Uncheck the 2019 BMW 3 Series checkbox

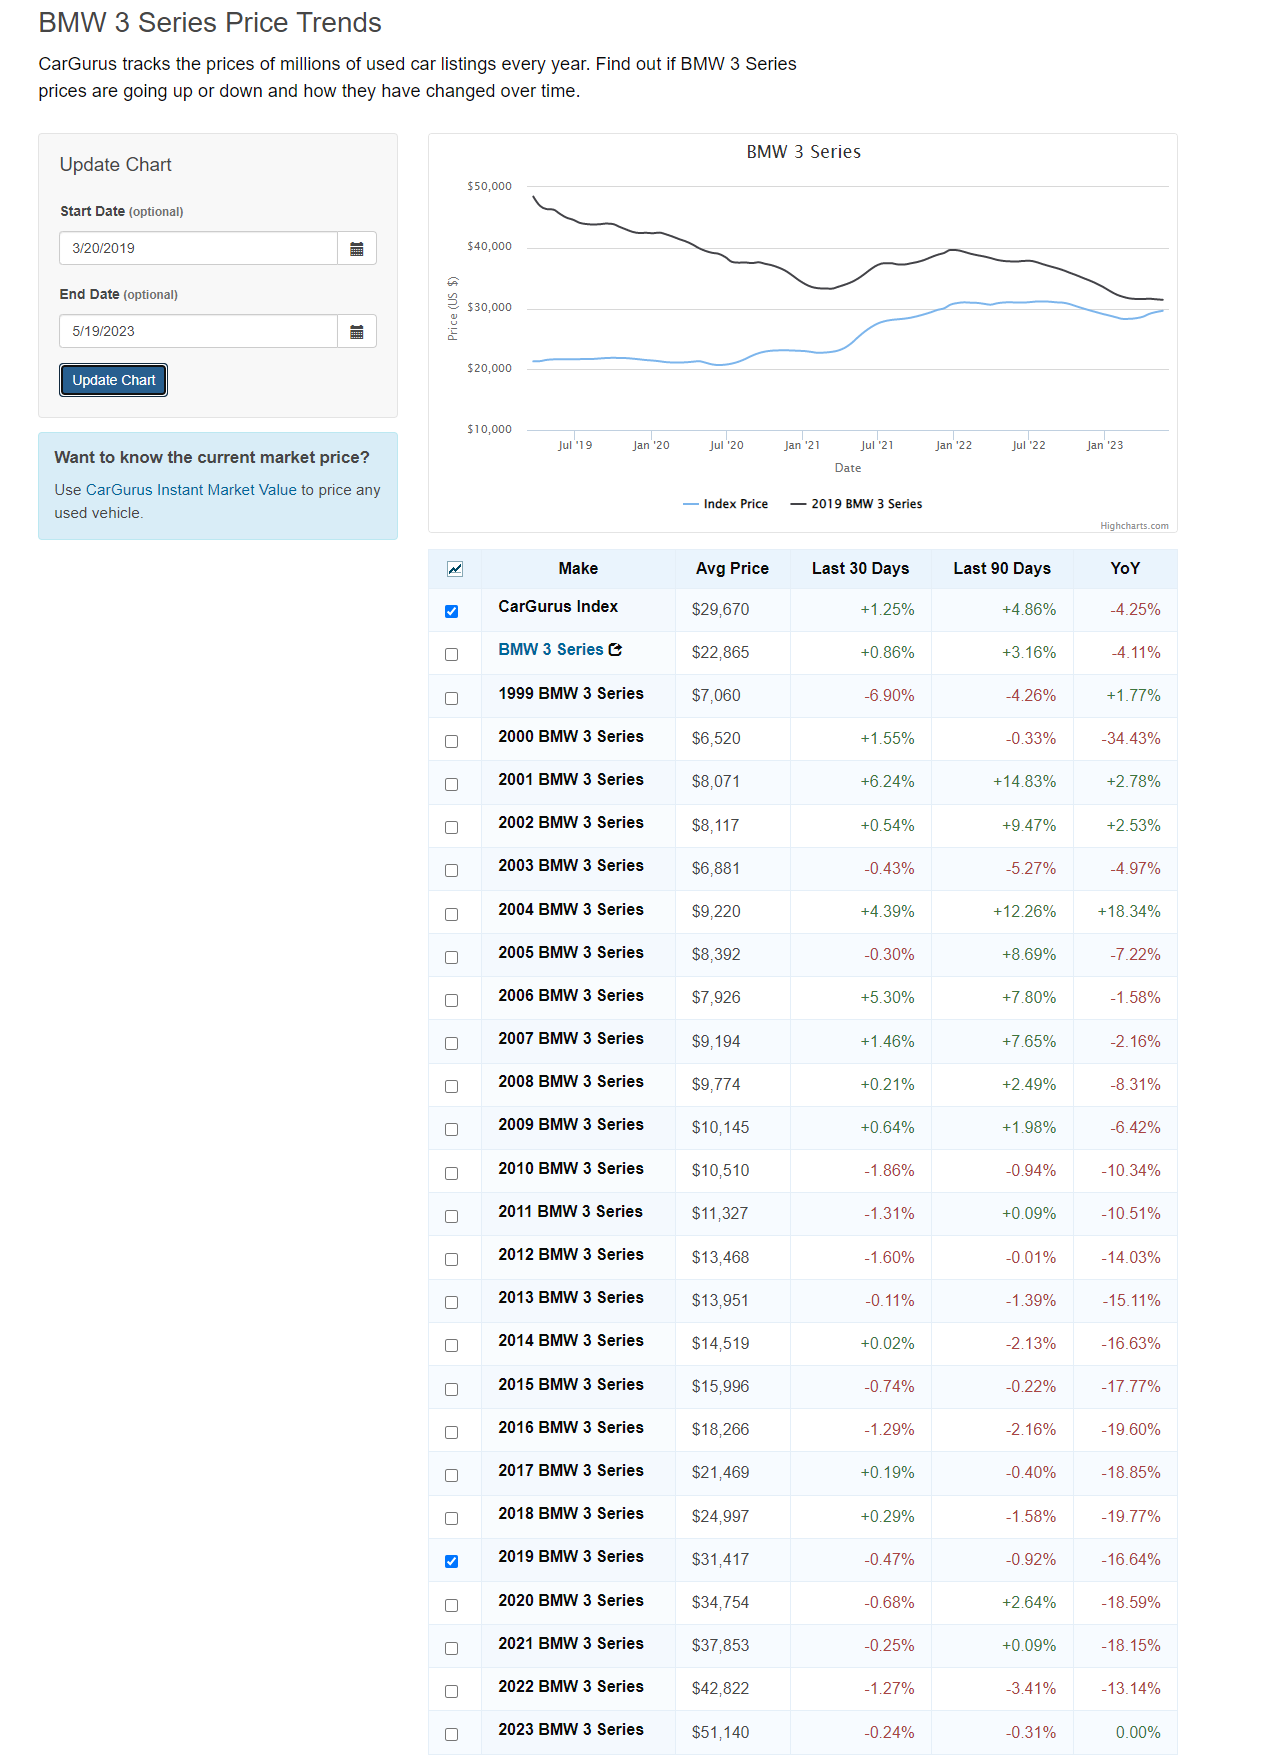[x=452, y=1561]
